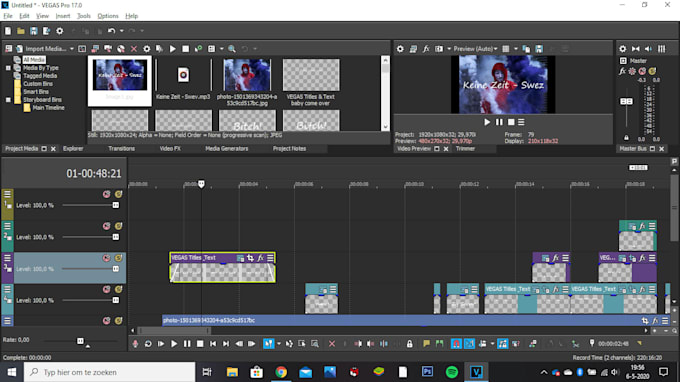Screen dimensions: 680x382
Task: Save preview snapshot to file
Action: point(539,49)
